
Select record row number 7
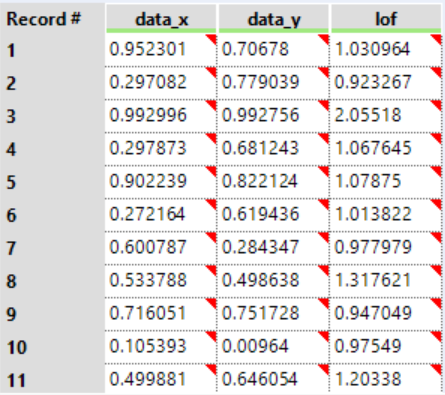click(x=53, y=248)
